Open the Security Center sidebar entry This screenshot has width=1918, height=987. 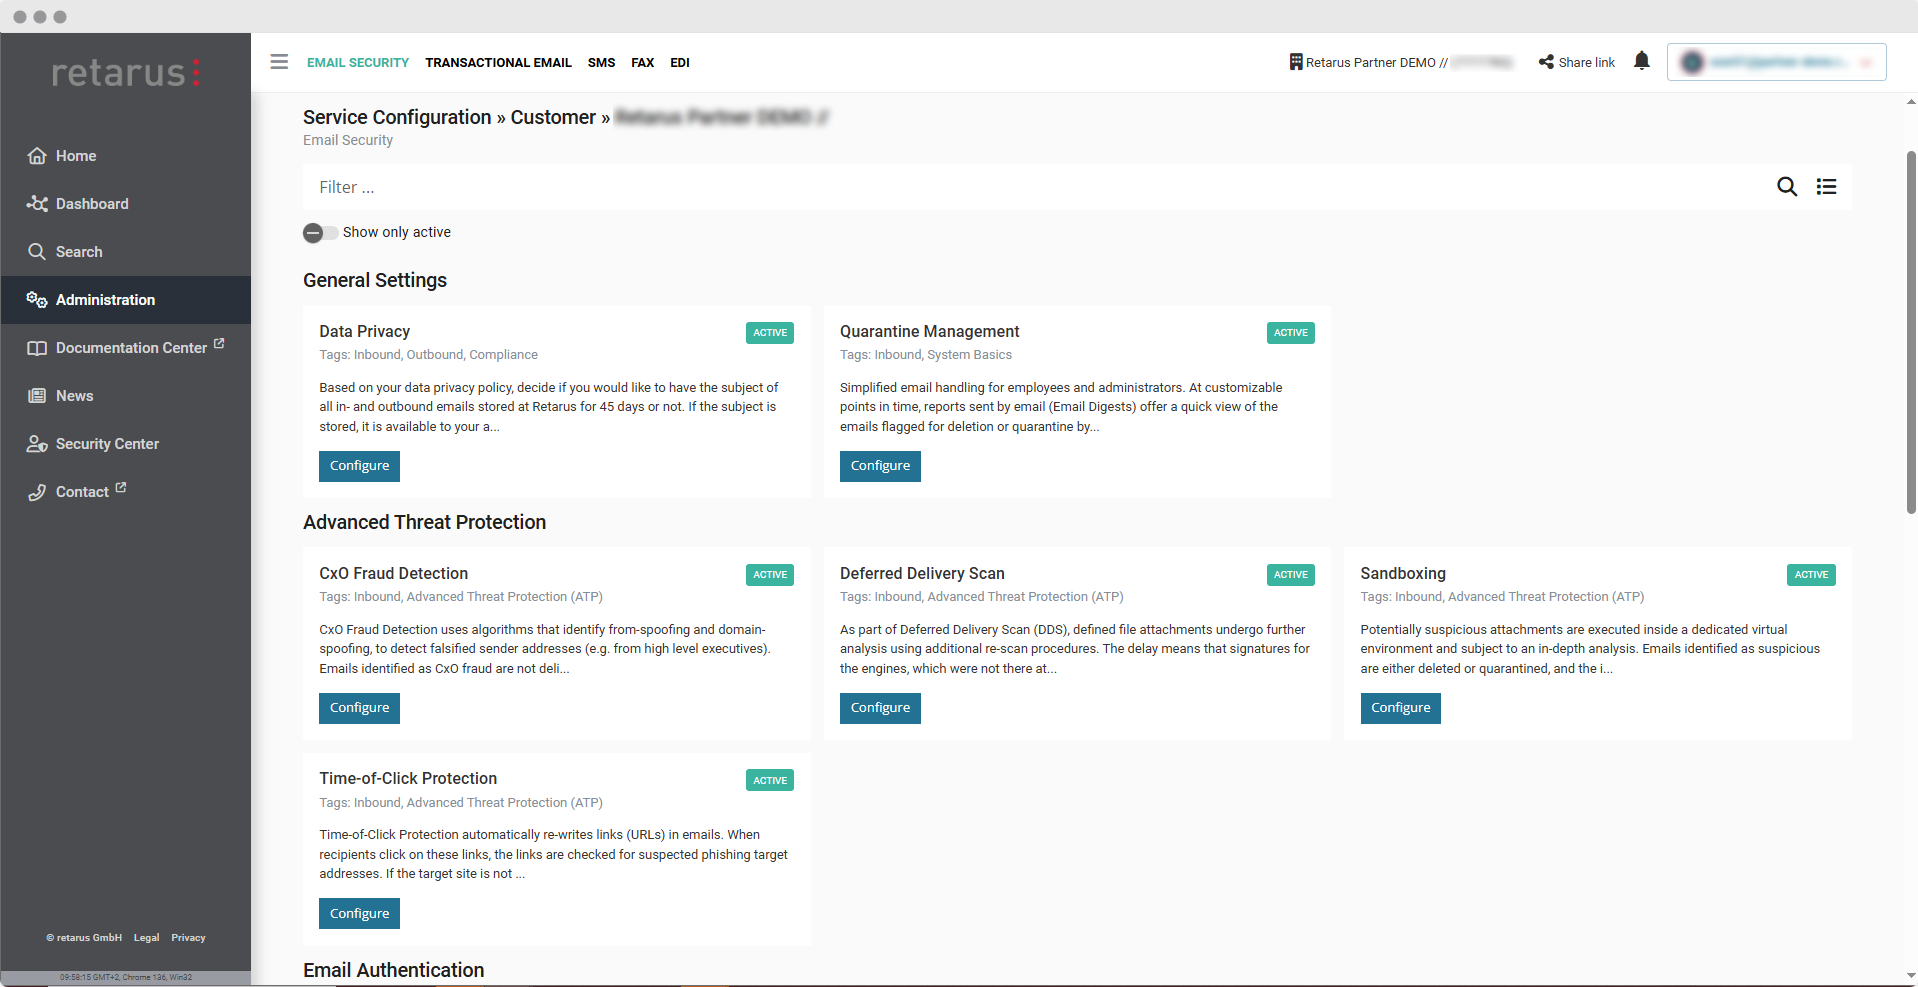click(125, 444)
